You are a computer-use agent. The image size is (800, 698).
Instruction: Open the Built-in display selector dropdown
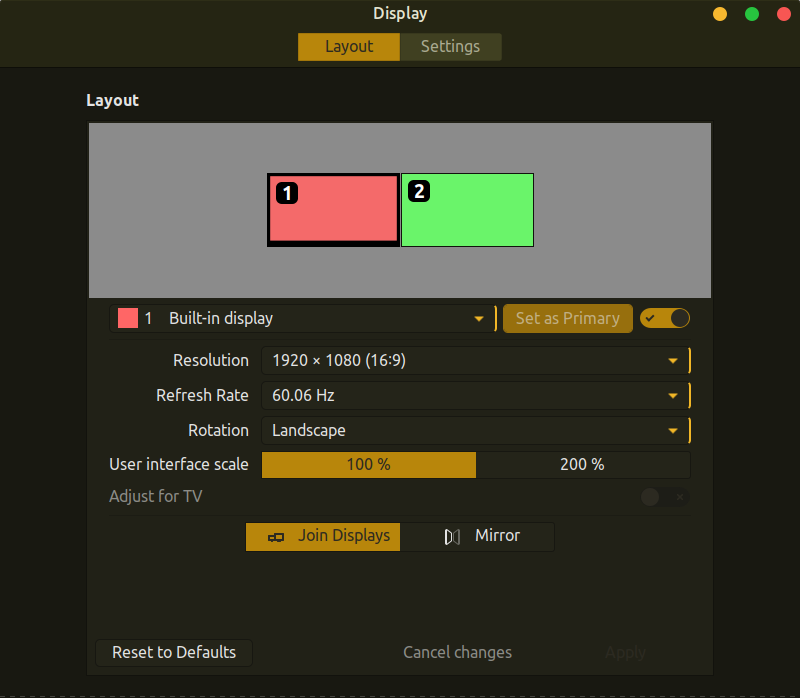click(303, 318)
